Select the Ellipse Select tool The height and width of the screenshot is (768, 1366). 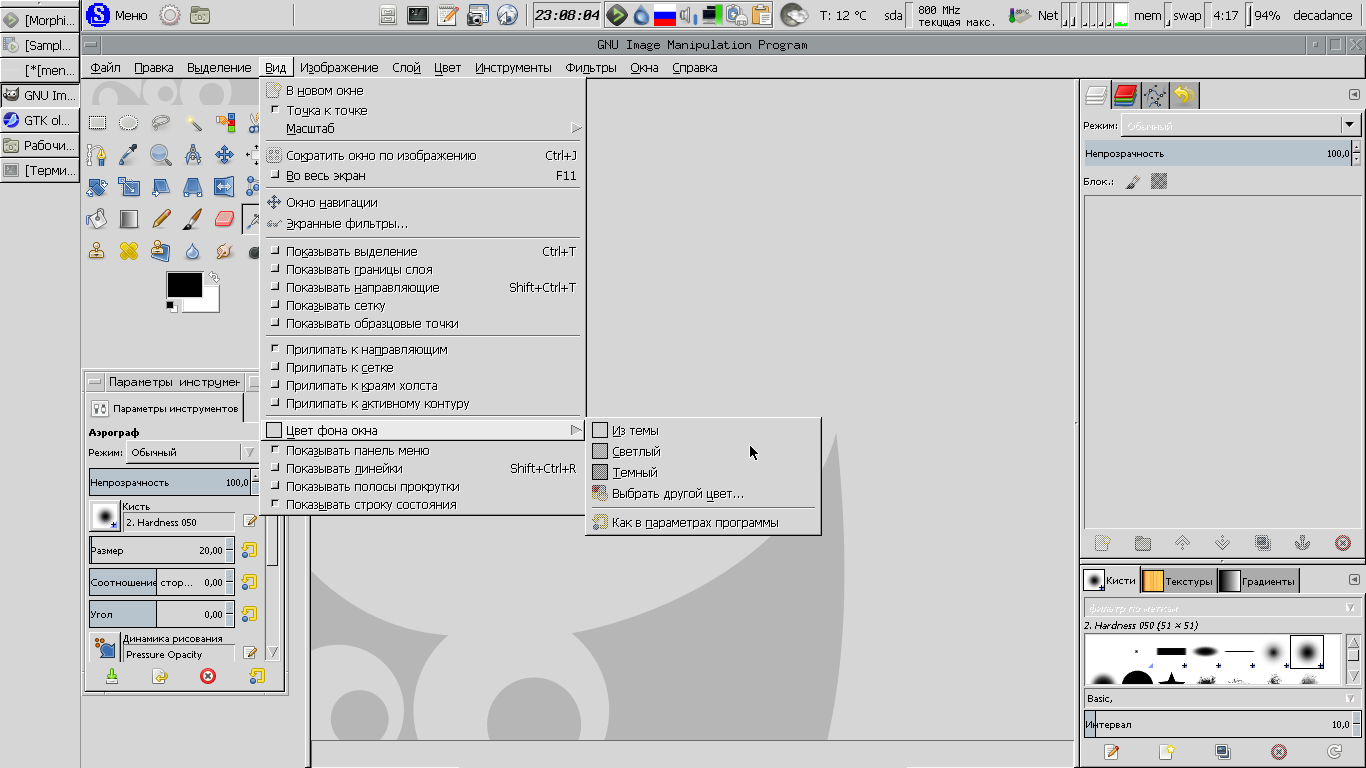129,123
